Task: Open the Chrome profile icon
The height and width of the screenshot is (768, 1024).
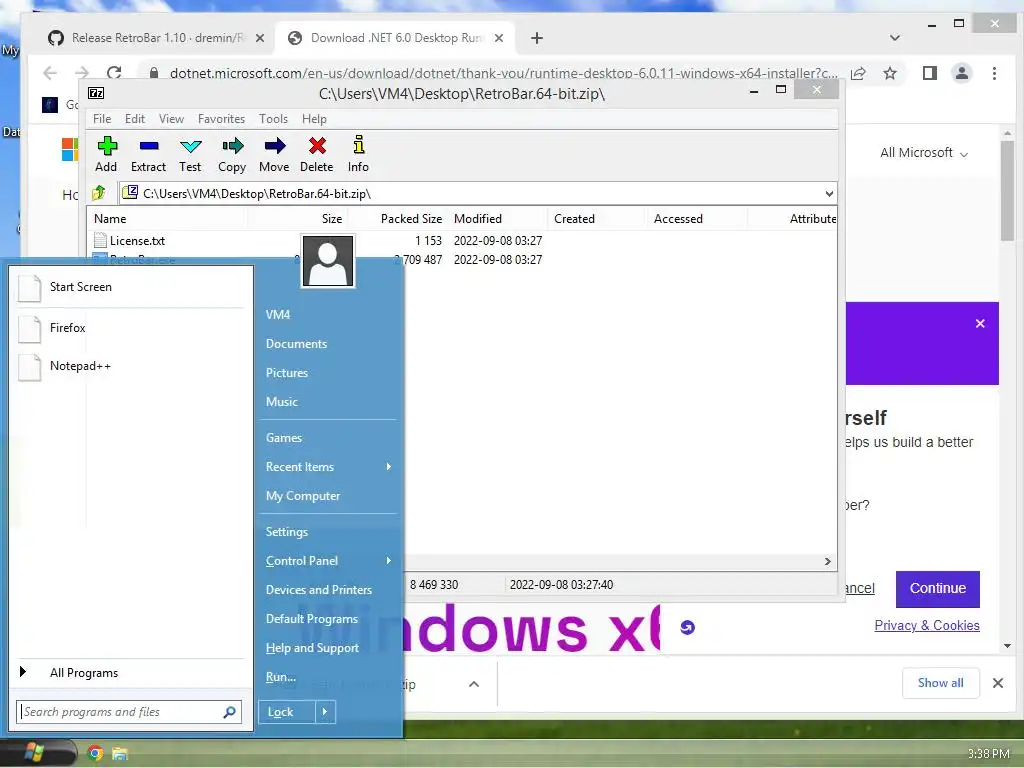Action: tap(961, 73)
